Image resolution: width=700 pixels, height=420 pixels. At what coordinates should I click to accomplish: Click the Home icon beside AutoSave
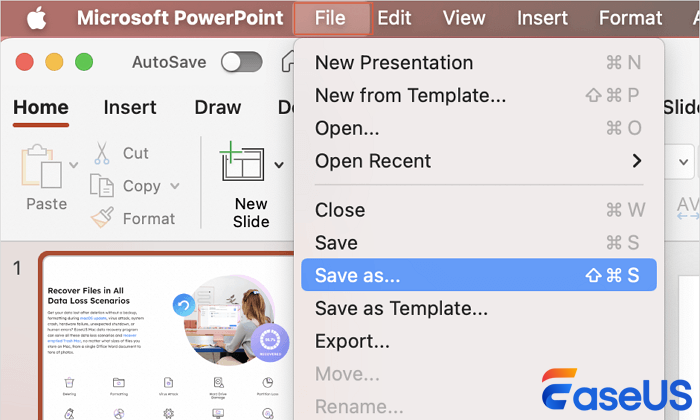[x=287, y=62]
